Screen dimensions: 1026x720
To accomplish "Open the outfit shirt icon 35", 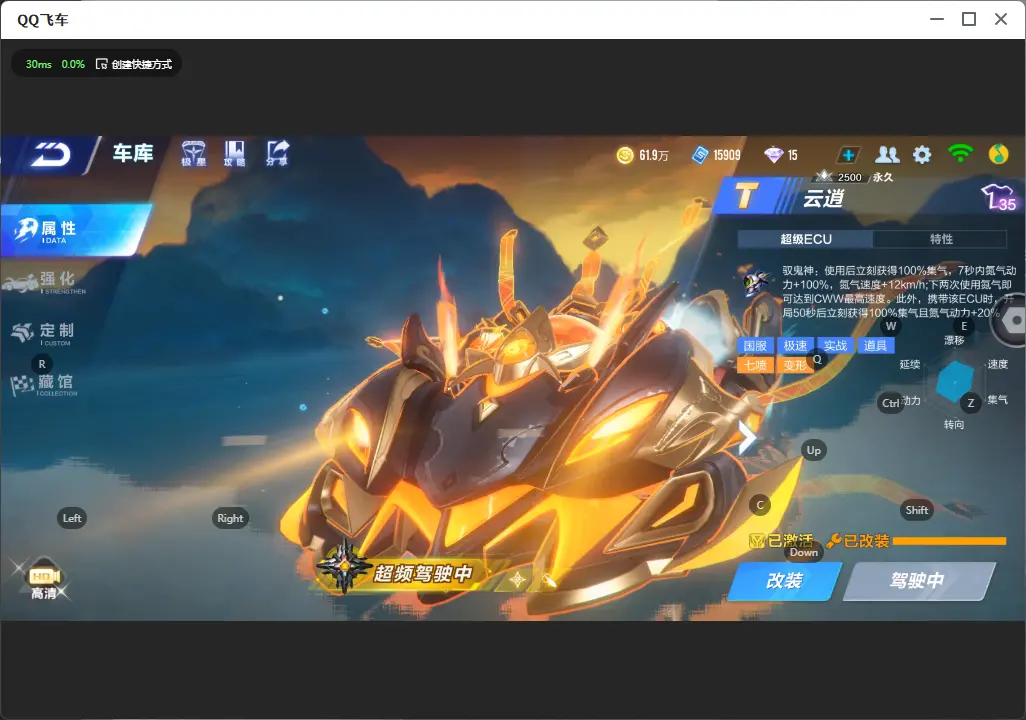I will (x=998, y=197).
